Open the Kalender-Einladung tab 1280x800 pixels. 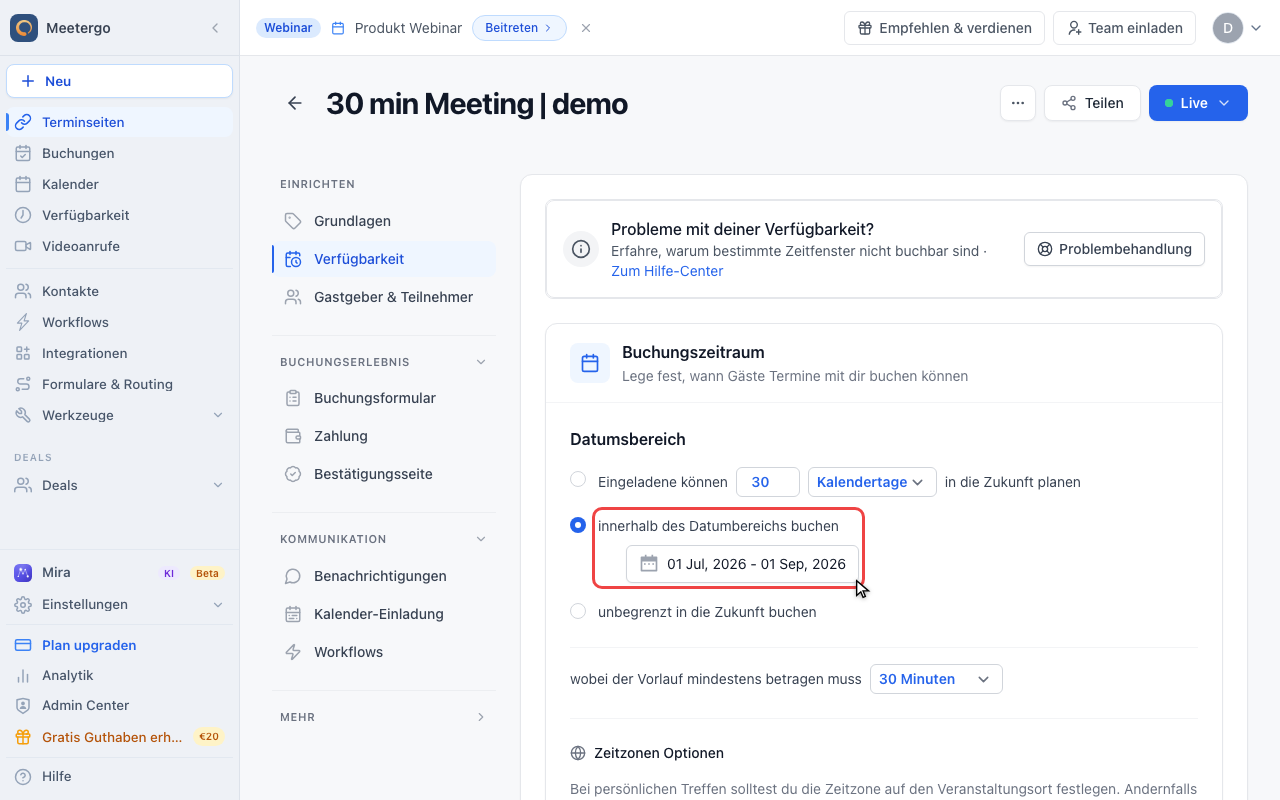pos(384,614)
